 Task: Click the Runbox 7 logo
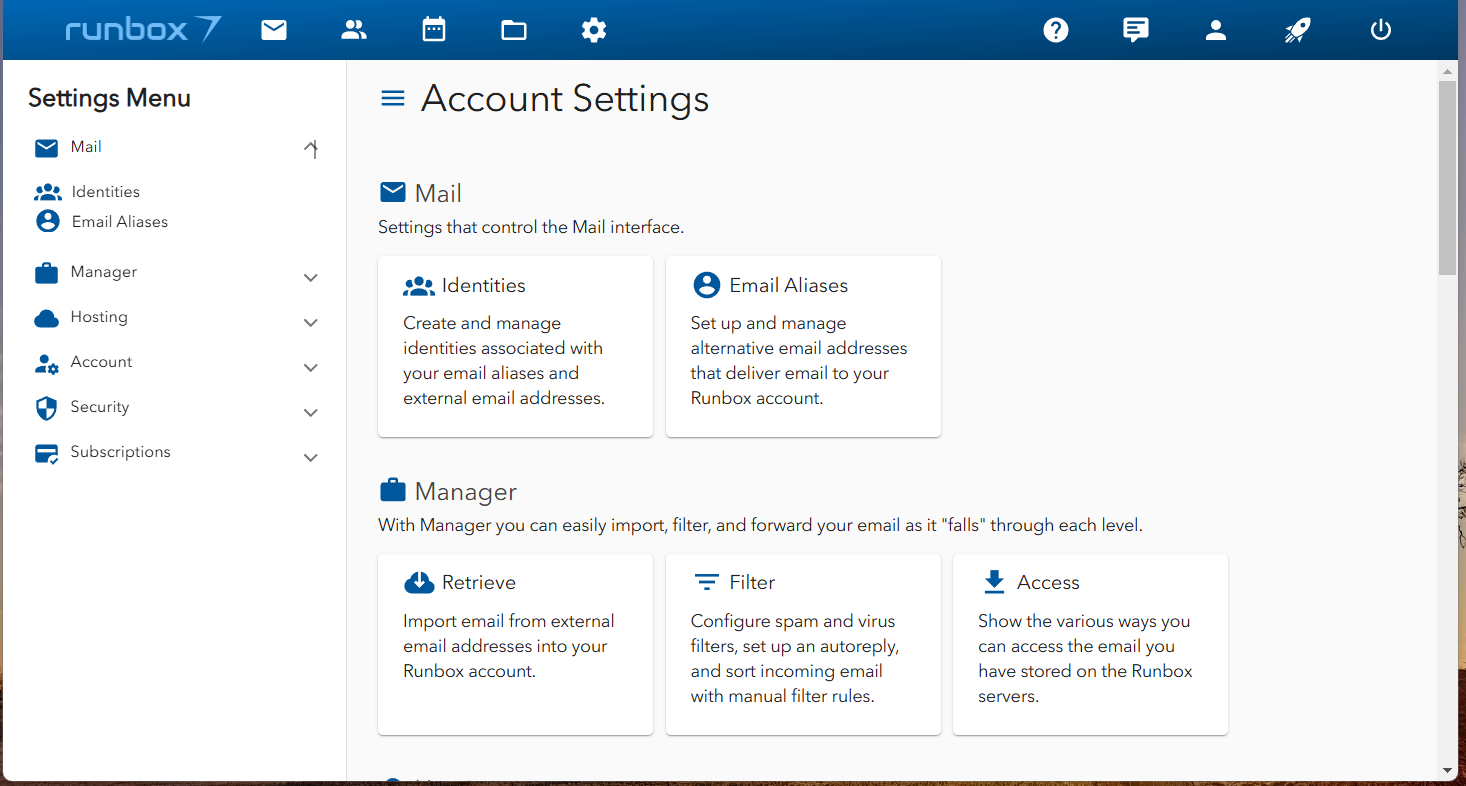[144, 29]
